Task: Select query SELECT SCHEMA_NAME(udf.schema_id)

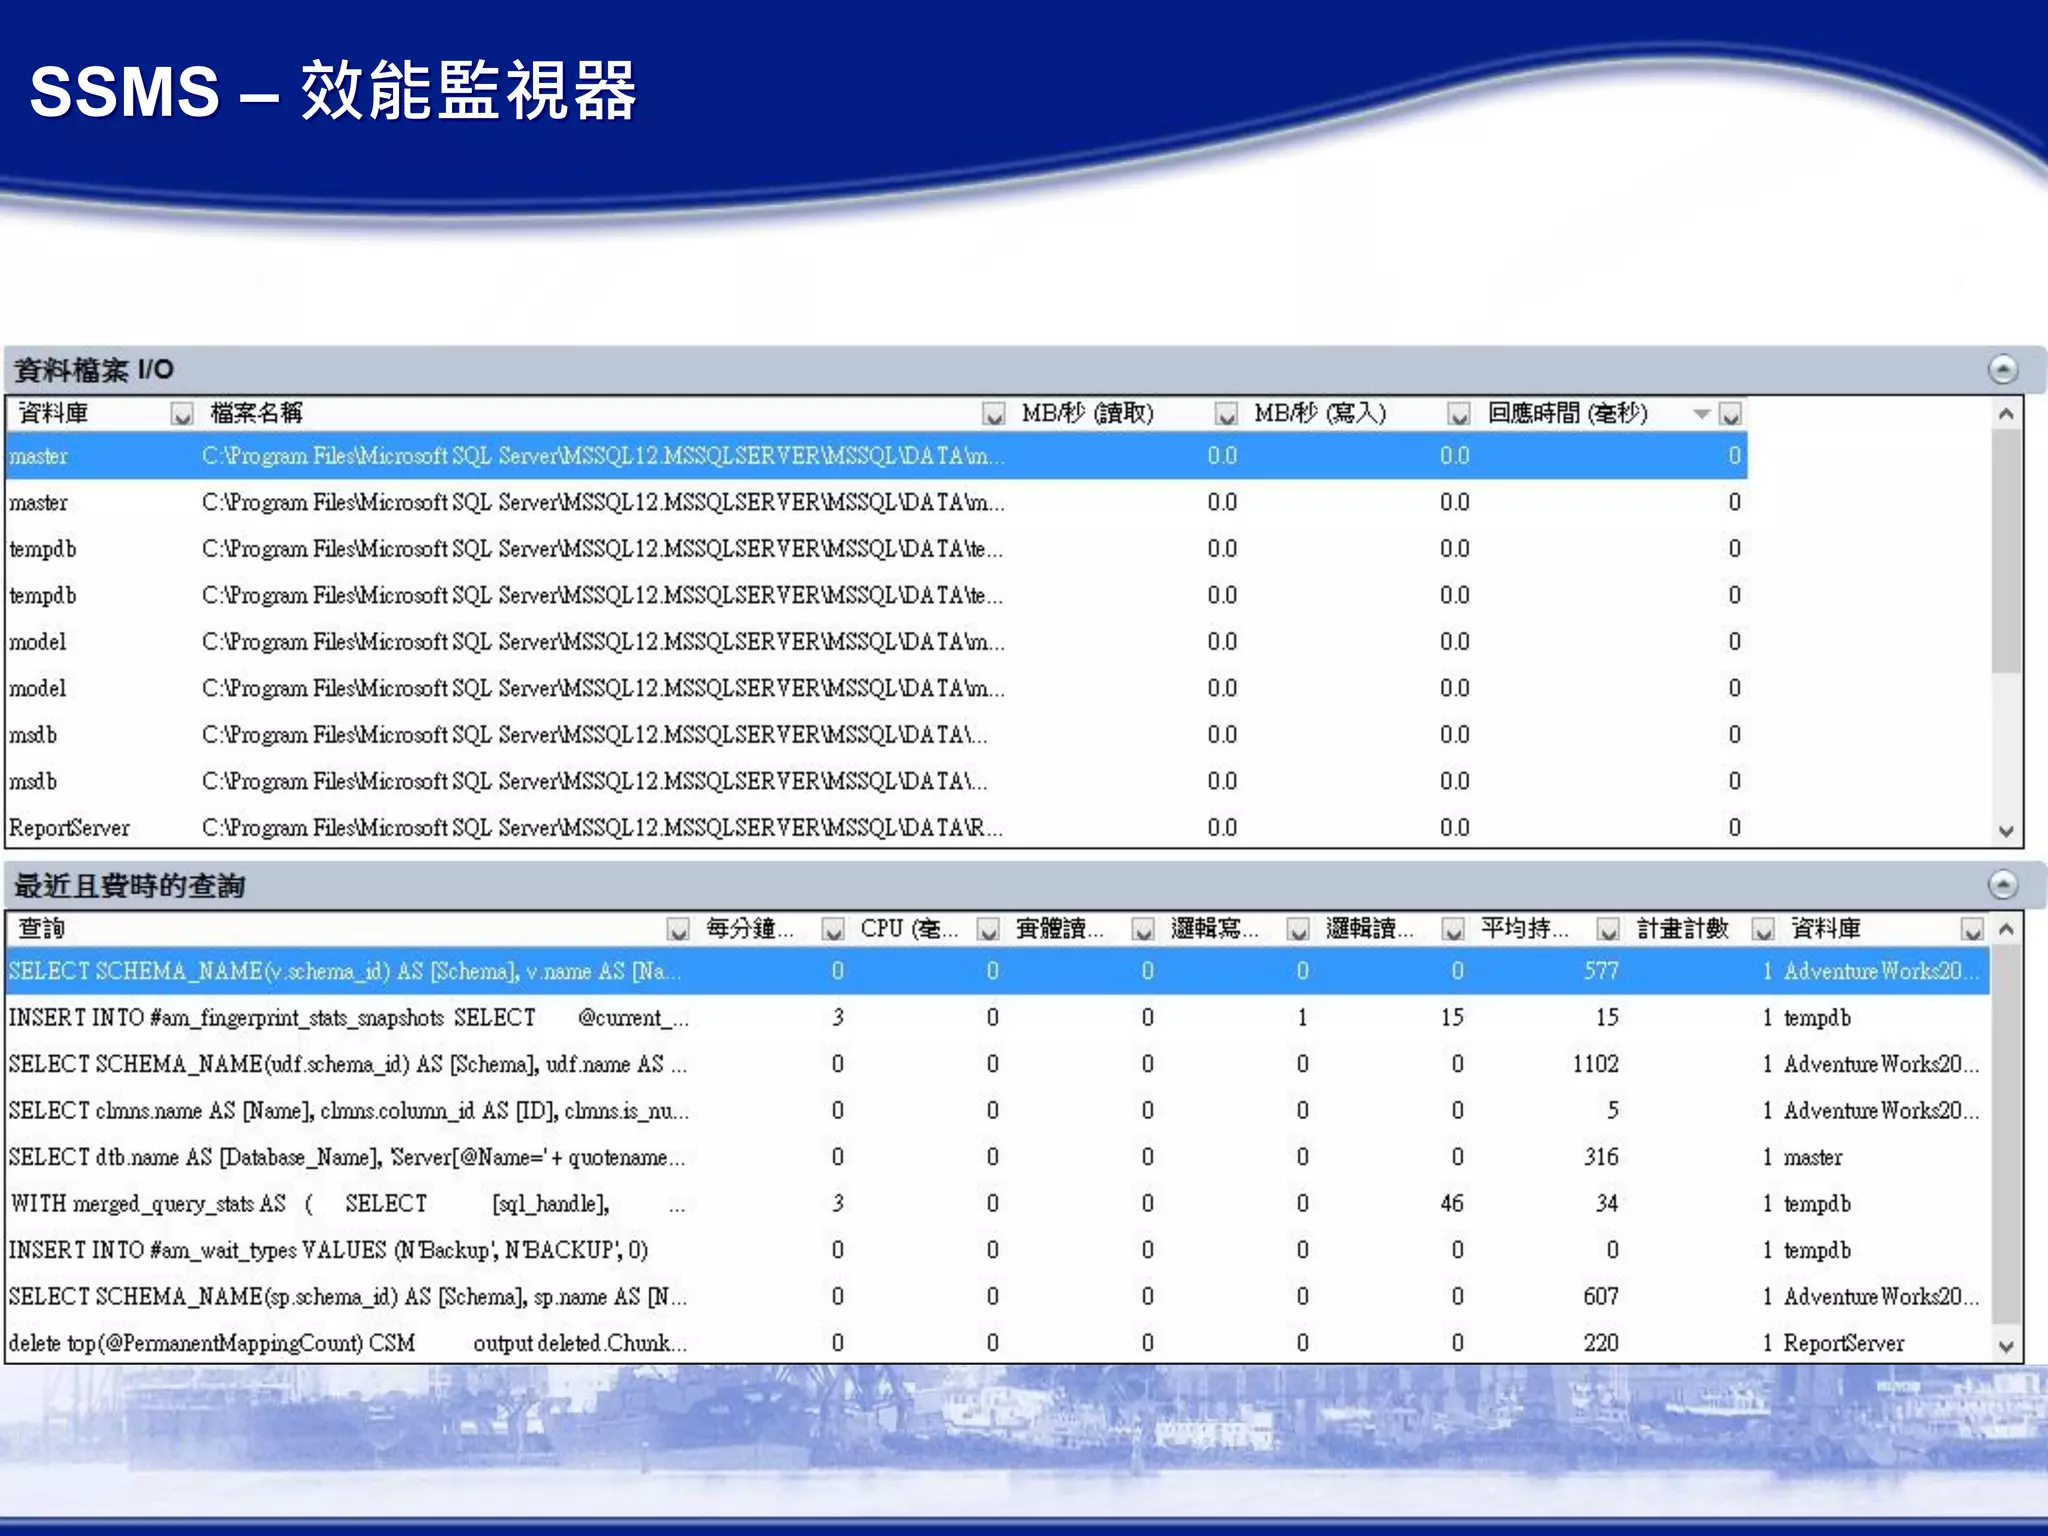Action: (997, 1064)
